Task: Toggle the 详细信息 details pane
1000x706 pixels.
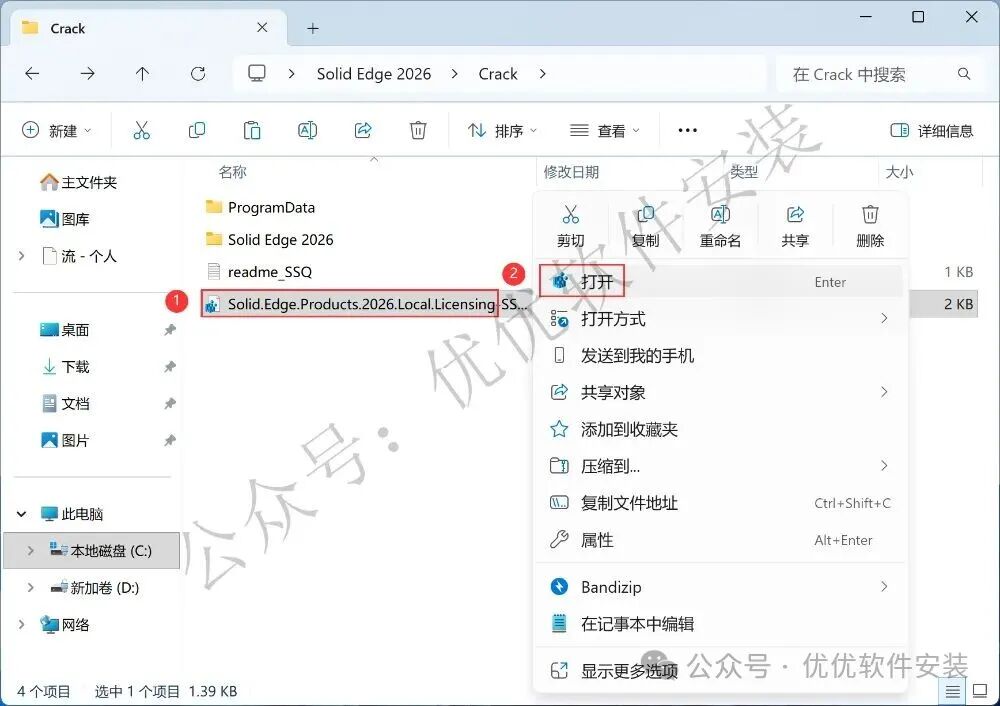Action: tap(932, 131)
